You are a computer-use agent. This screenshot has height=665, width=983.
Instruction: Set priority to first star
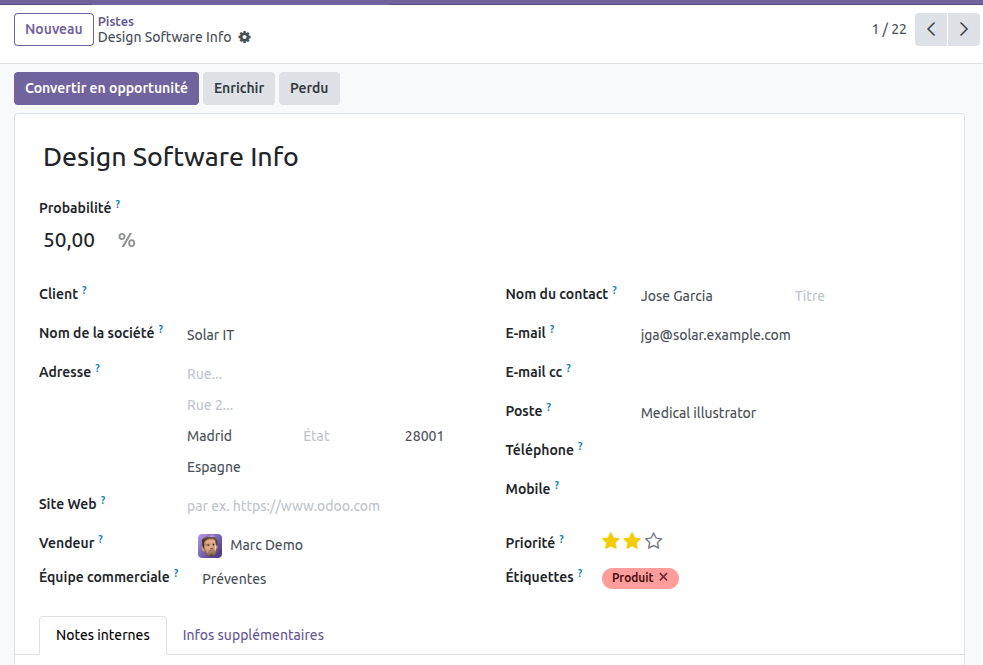tap(611, 541)
